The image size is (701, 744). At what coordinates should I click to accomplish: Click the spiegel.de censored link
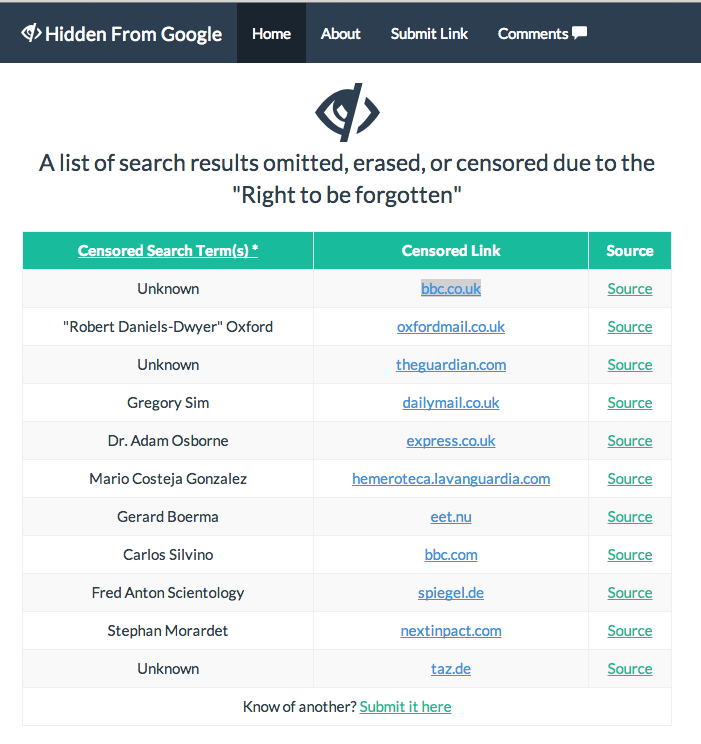click(451, 593)
